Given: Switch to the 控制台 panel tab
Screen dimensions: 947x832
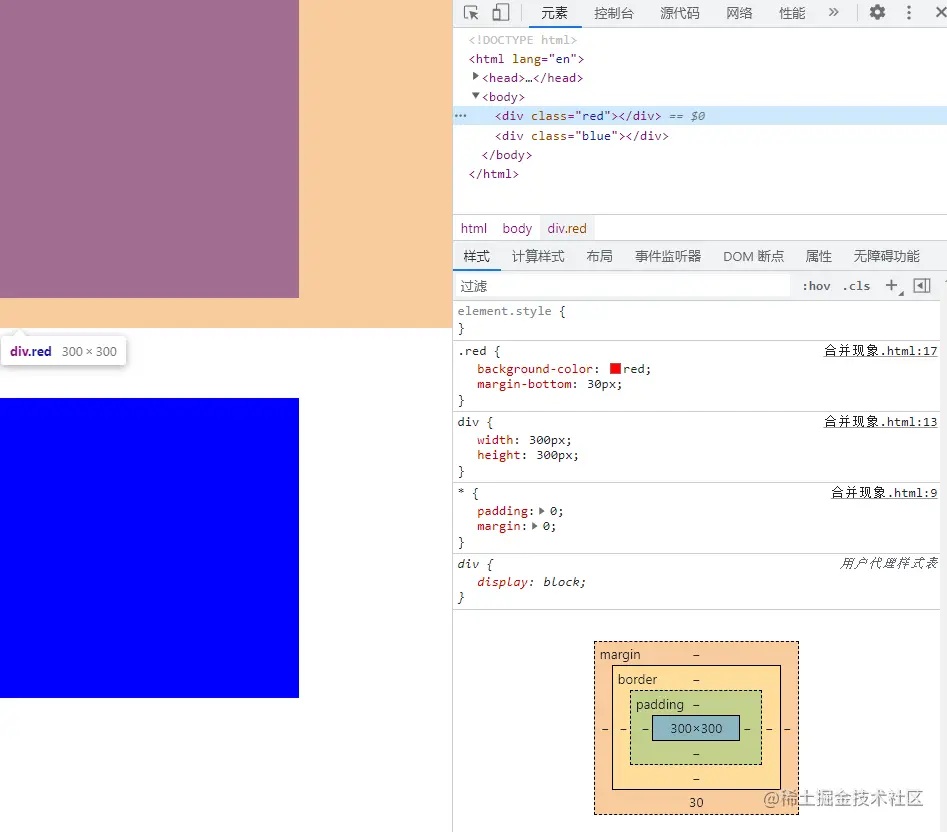Looking at the screenshot, I should [613, 14].
